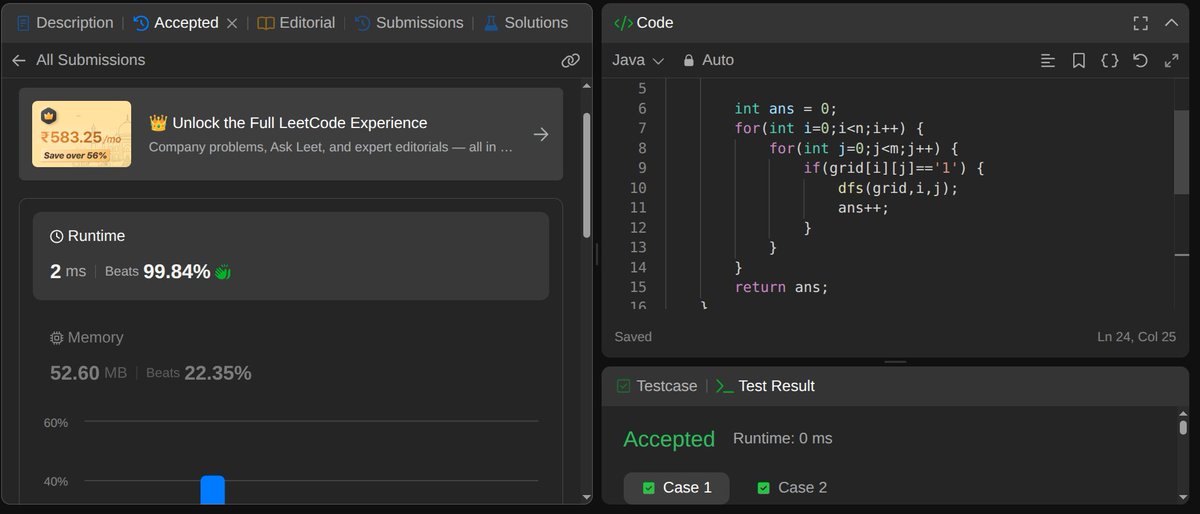Copy the submission link icon
The width and height of the screenshot is (1200, 514).
(x=571, y=61)
